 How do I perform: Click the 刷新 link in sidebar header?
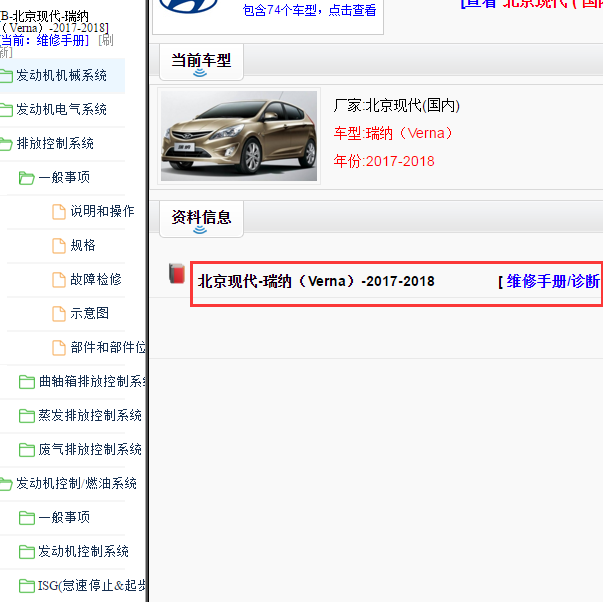pos(106,40)
